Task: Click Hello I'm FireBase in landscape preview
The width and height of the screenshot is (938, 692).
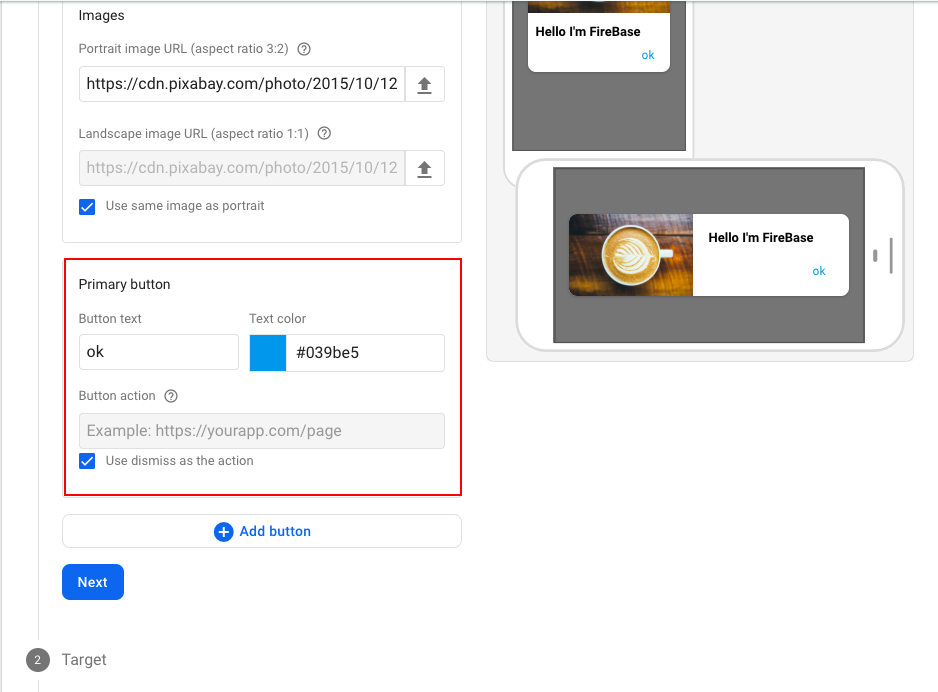Action: click(x=760, y=237)
